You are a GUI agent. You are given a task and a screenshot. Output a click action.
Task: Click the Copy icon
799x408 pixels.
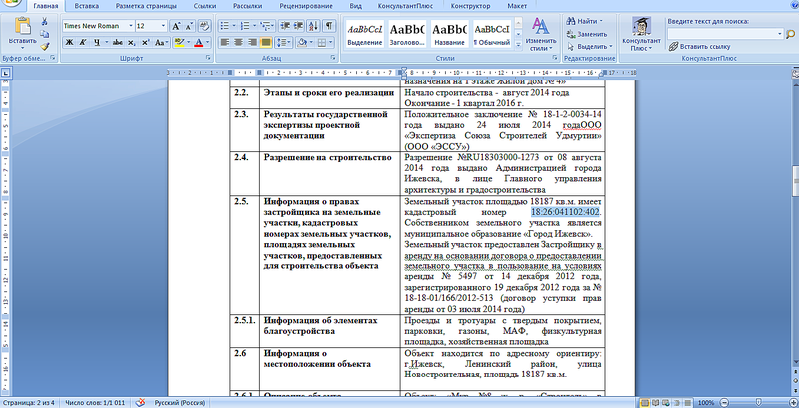(45, 34)
